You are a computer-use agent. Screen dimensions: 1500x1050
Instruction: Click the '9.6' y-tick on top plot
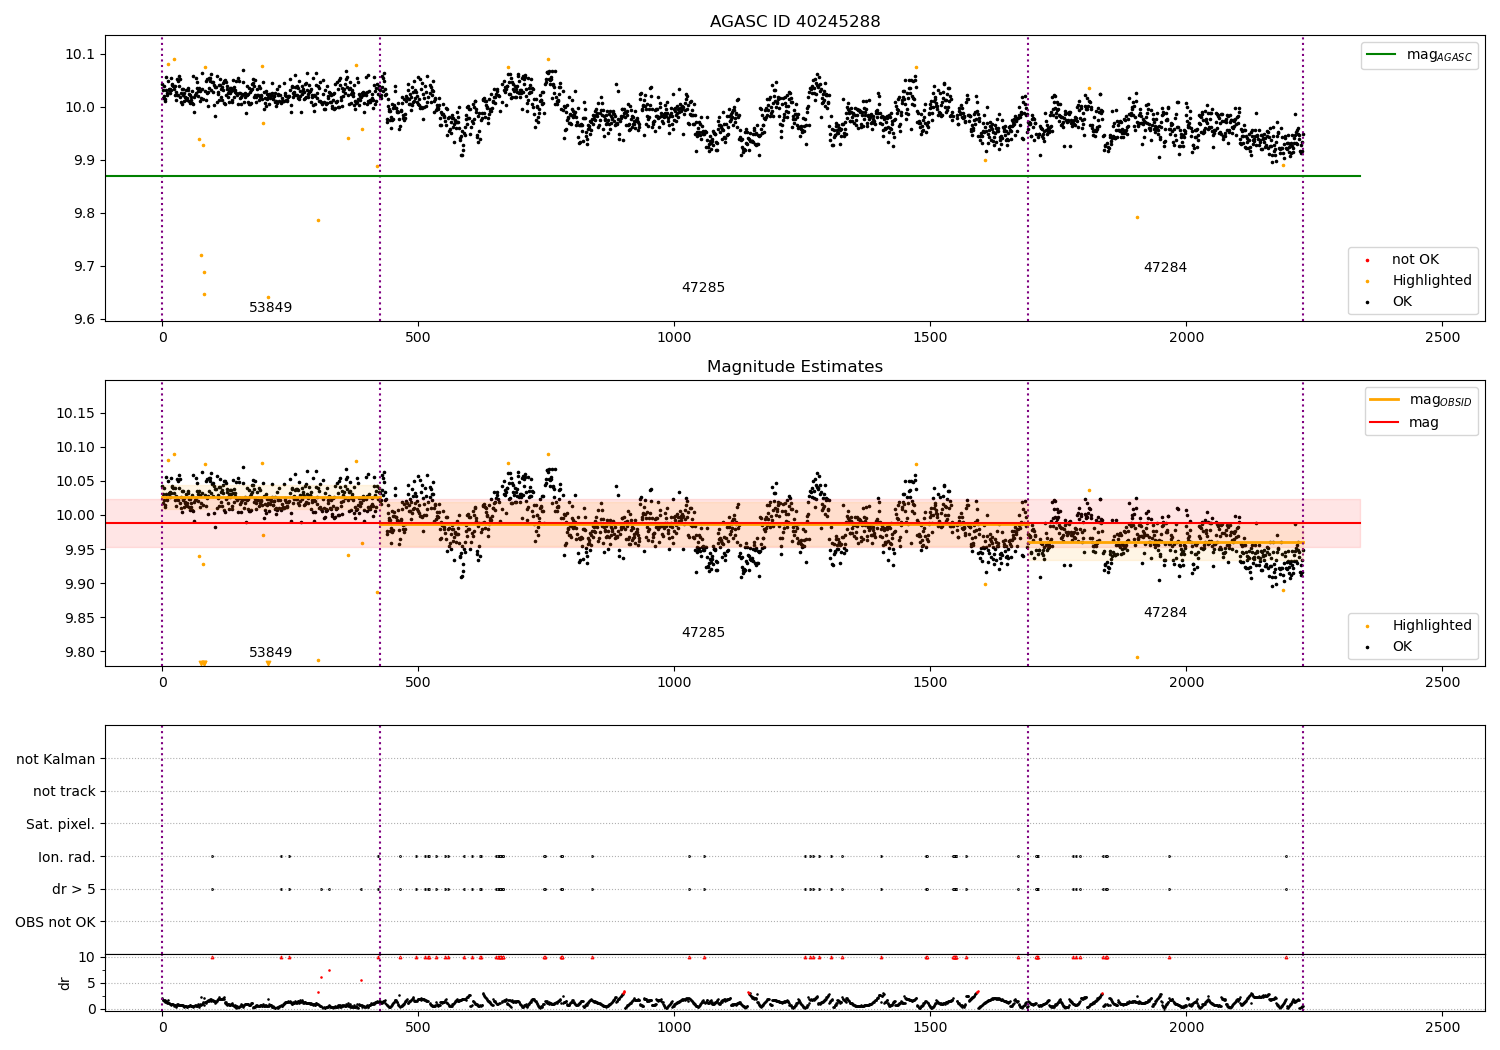pos(85,320)
